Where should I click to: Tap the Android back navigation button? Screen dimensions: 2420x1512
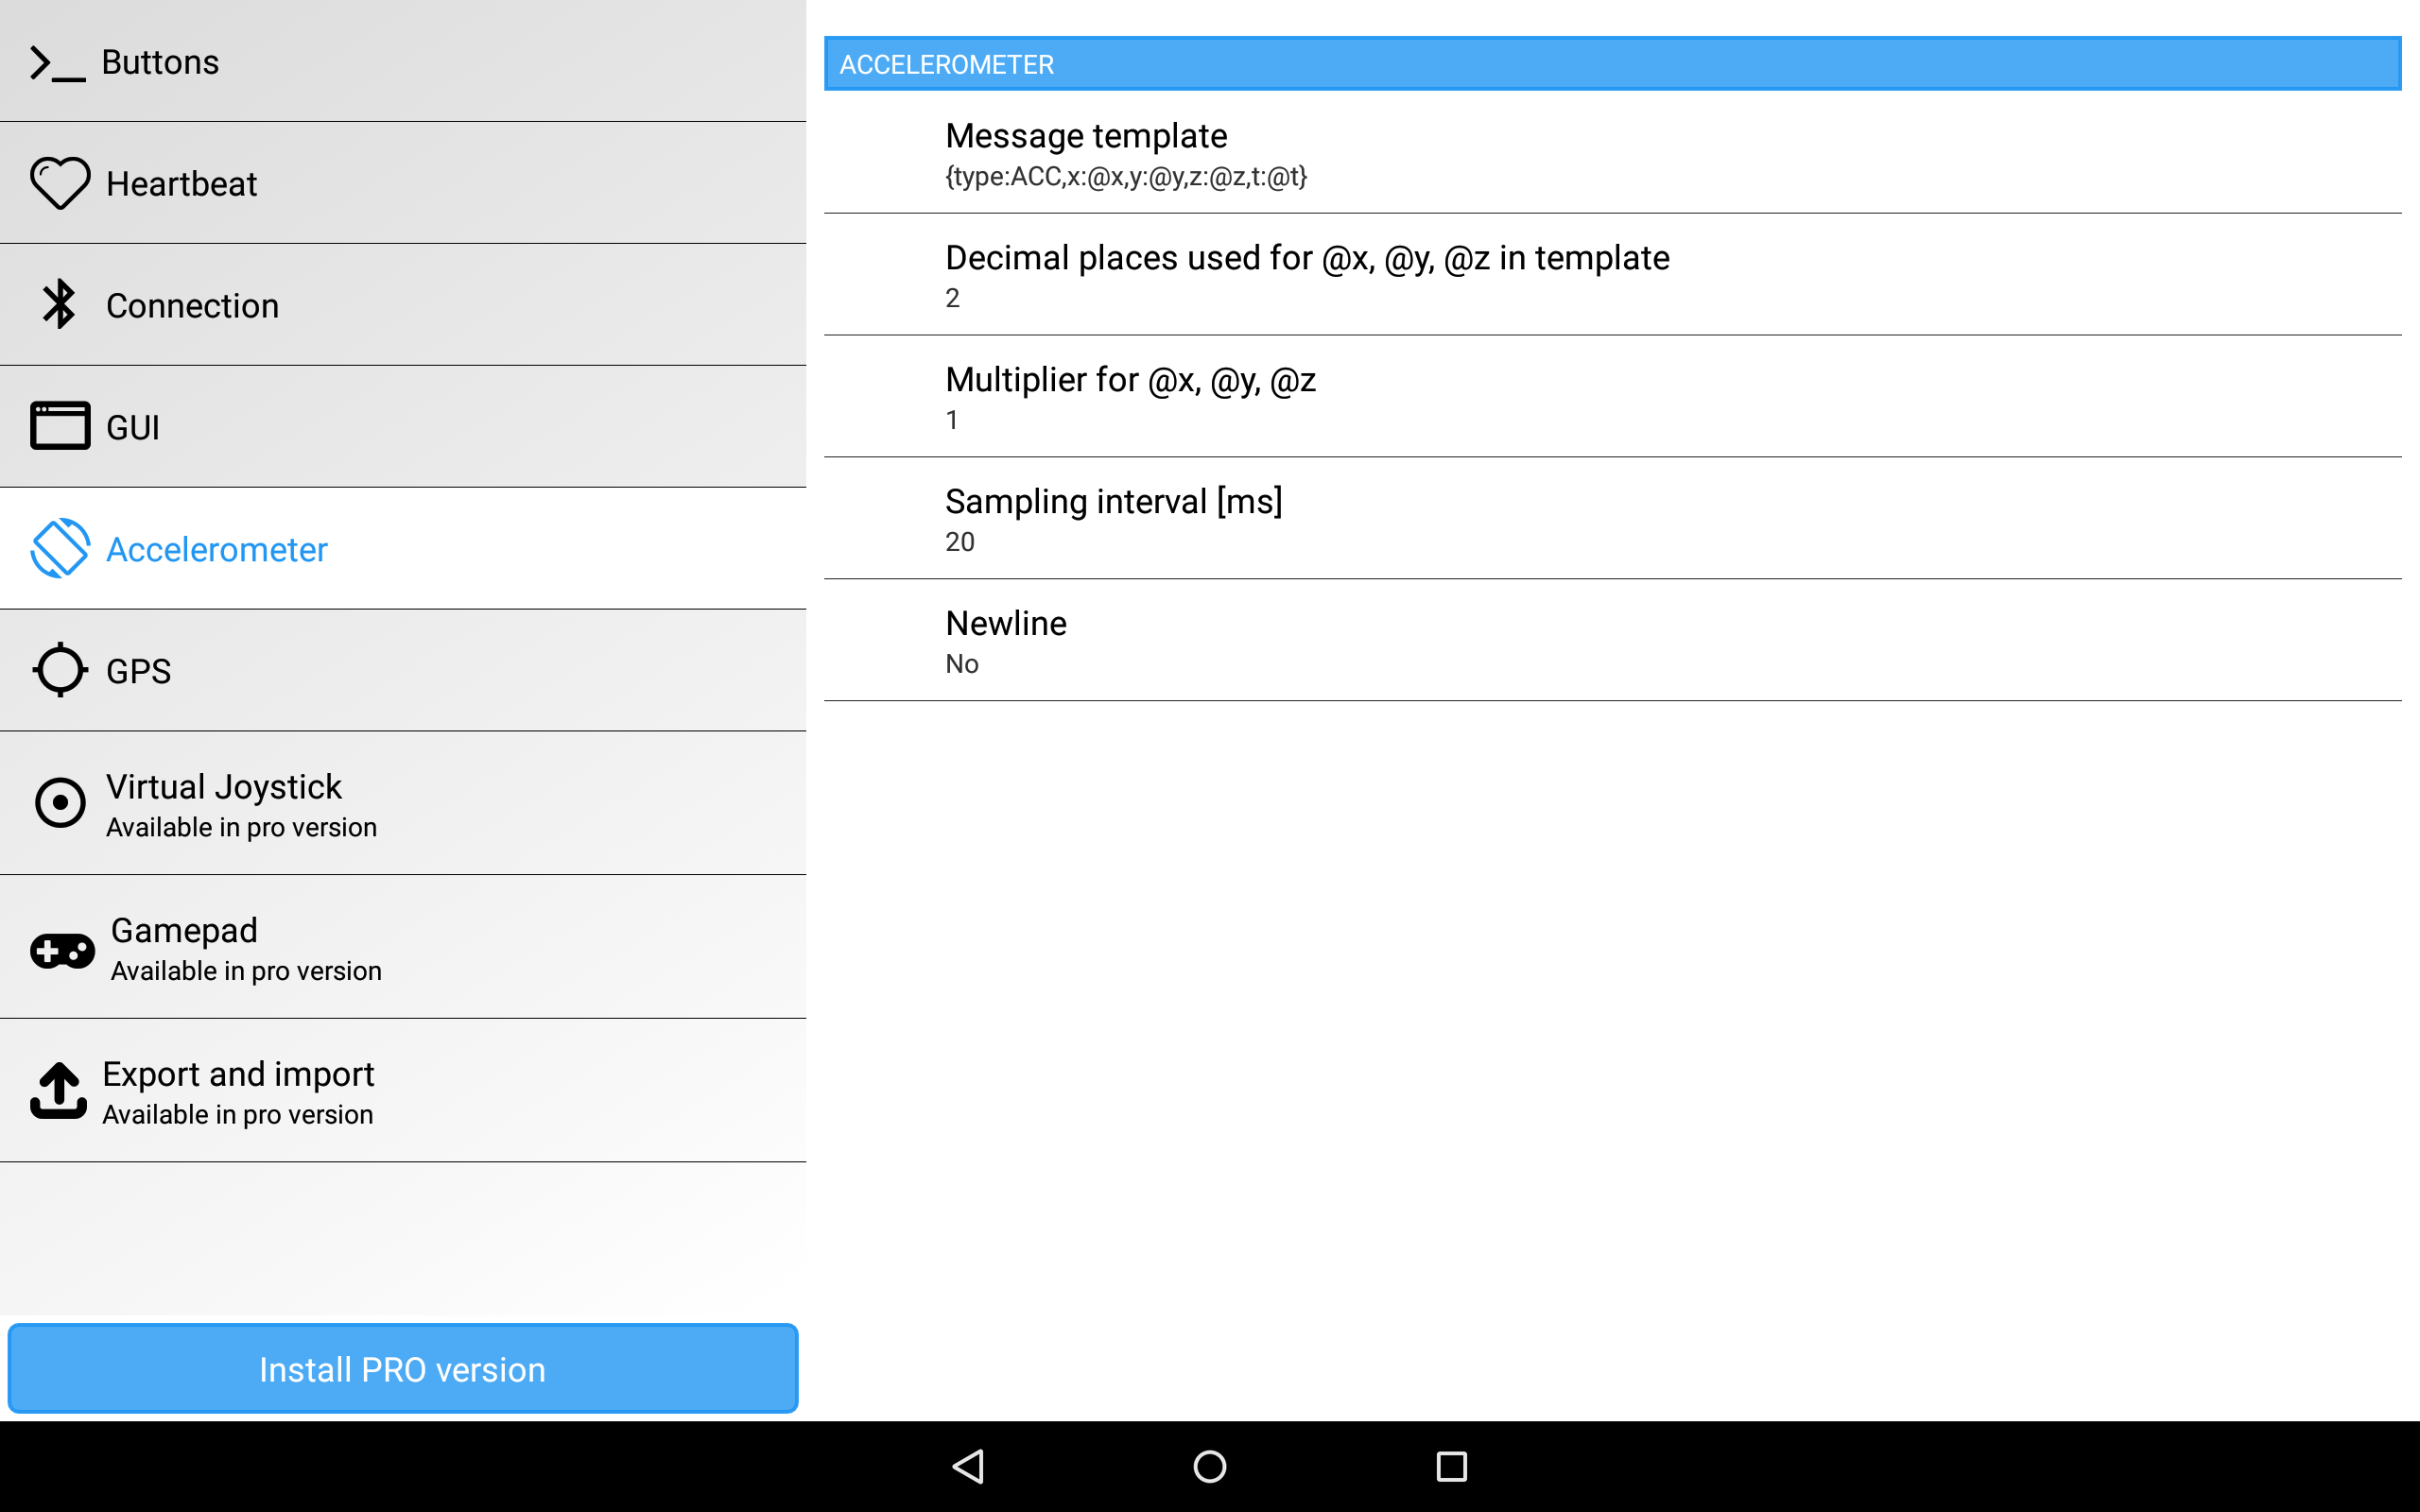[x=968, y=1466]
